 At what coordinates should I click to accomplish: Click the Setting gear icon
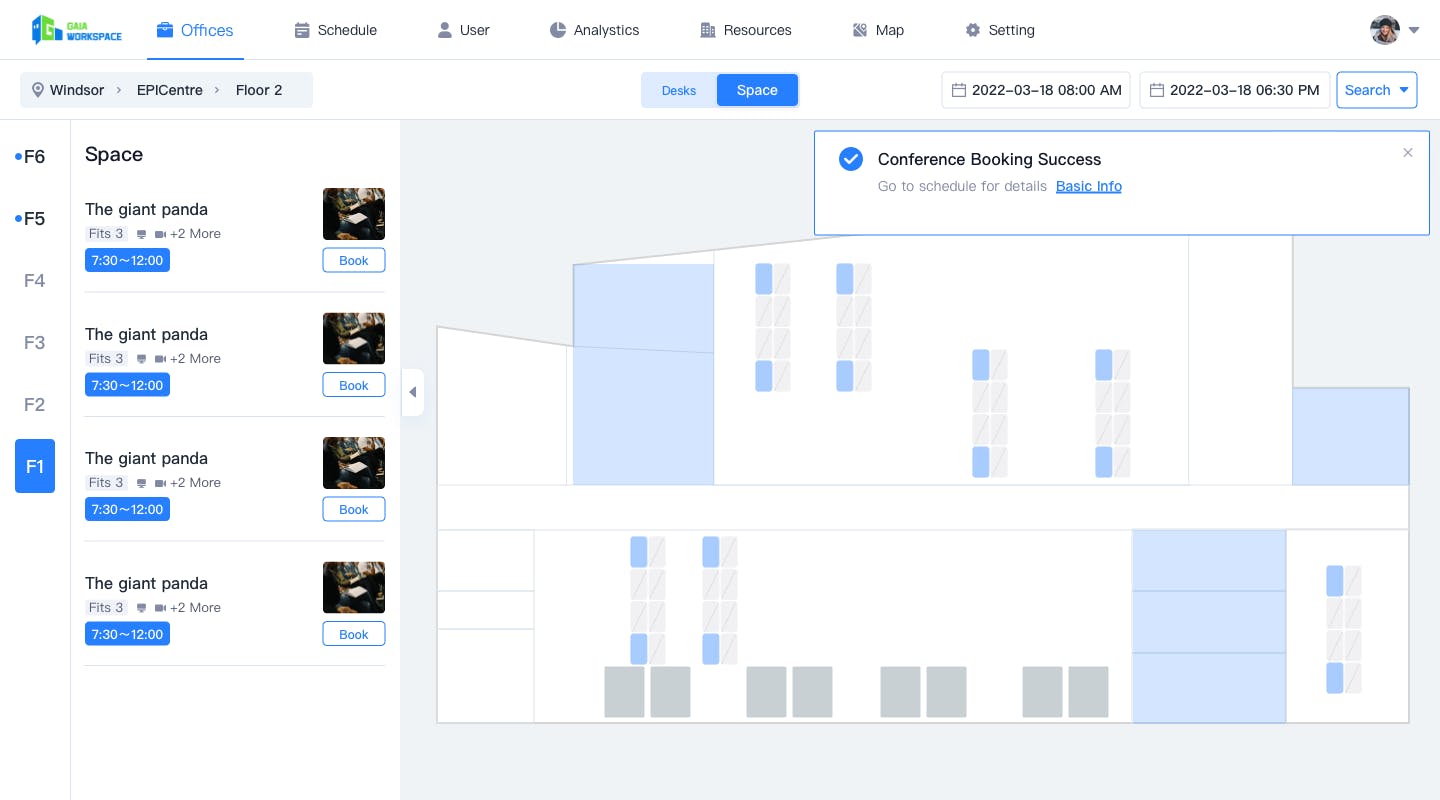tap(973, 30)
